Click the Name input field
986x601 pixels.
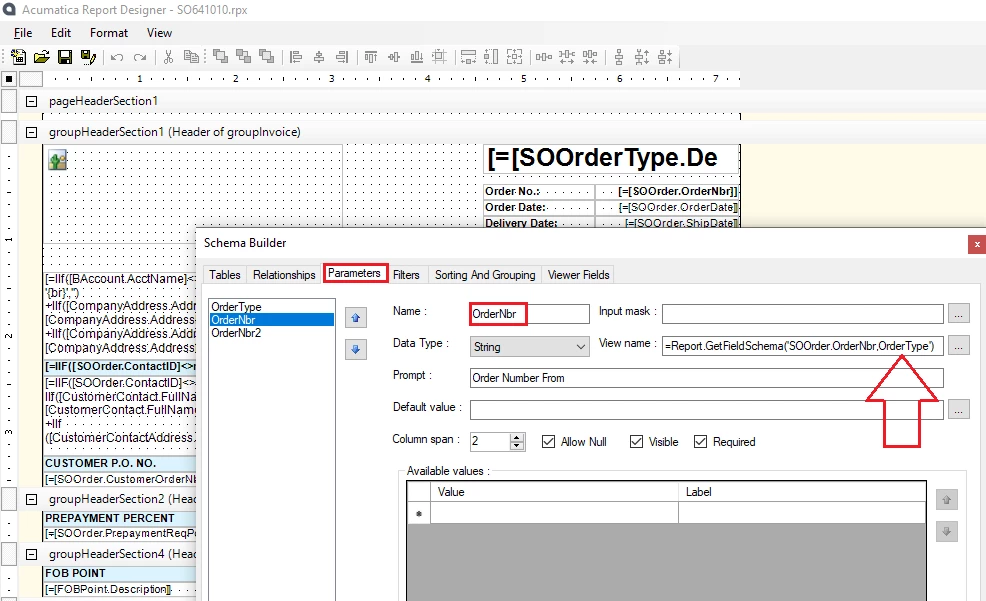529,314
